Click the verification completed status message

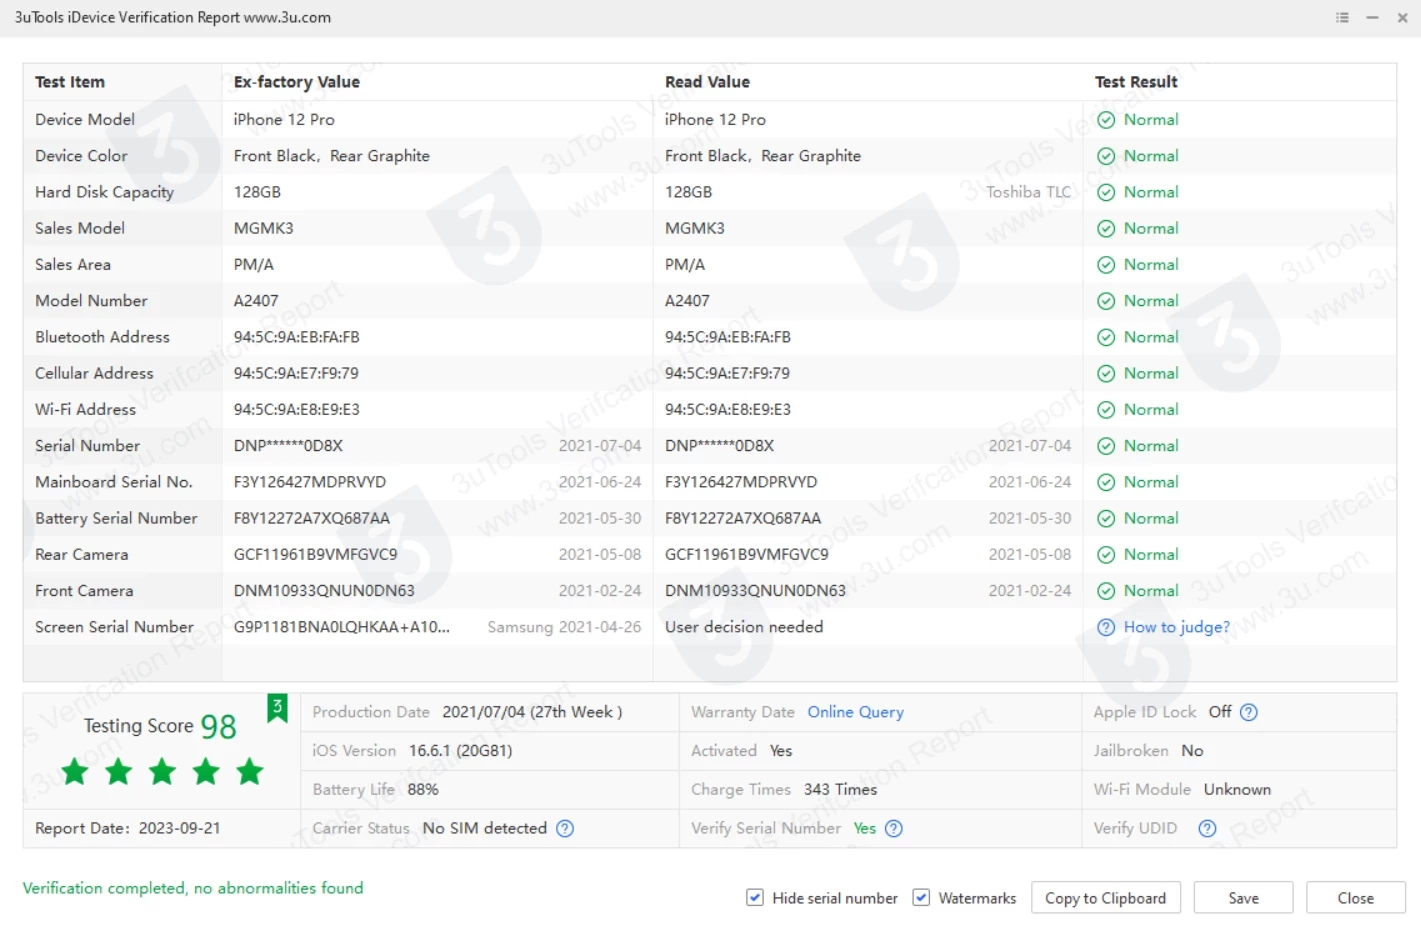[193, 888]
